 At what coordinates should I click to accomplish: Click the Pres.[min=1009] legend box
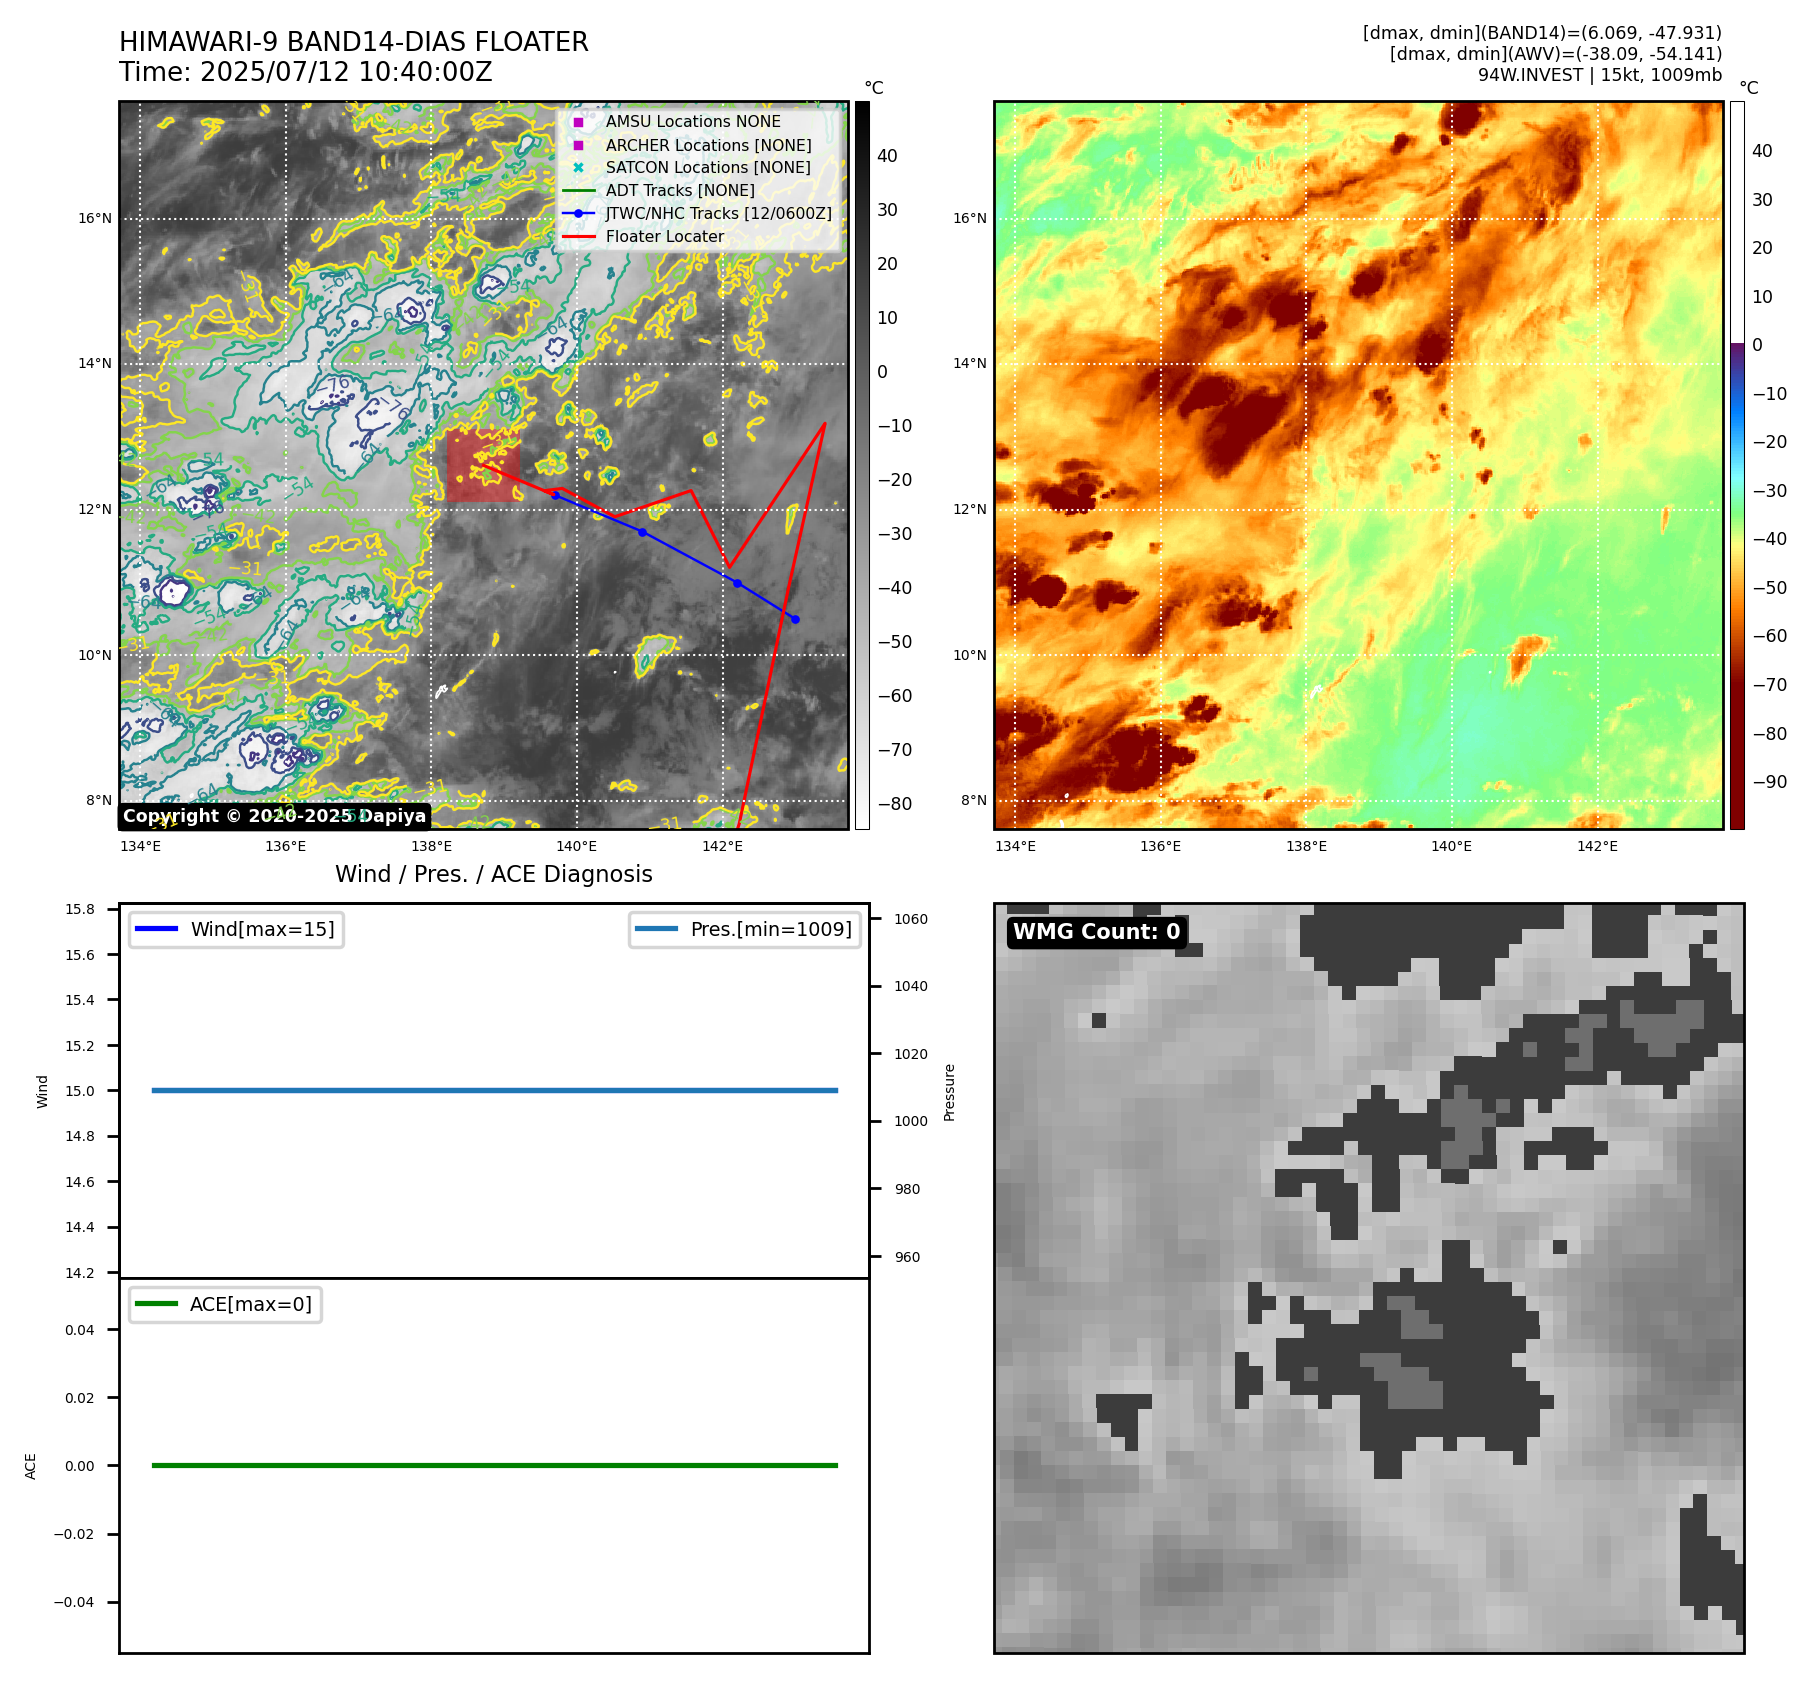click(745, 929)
